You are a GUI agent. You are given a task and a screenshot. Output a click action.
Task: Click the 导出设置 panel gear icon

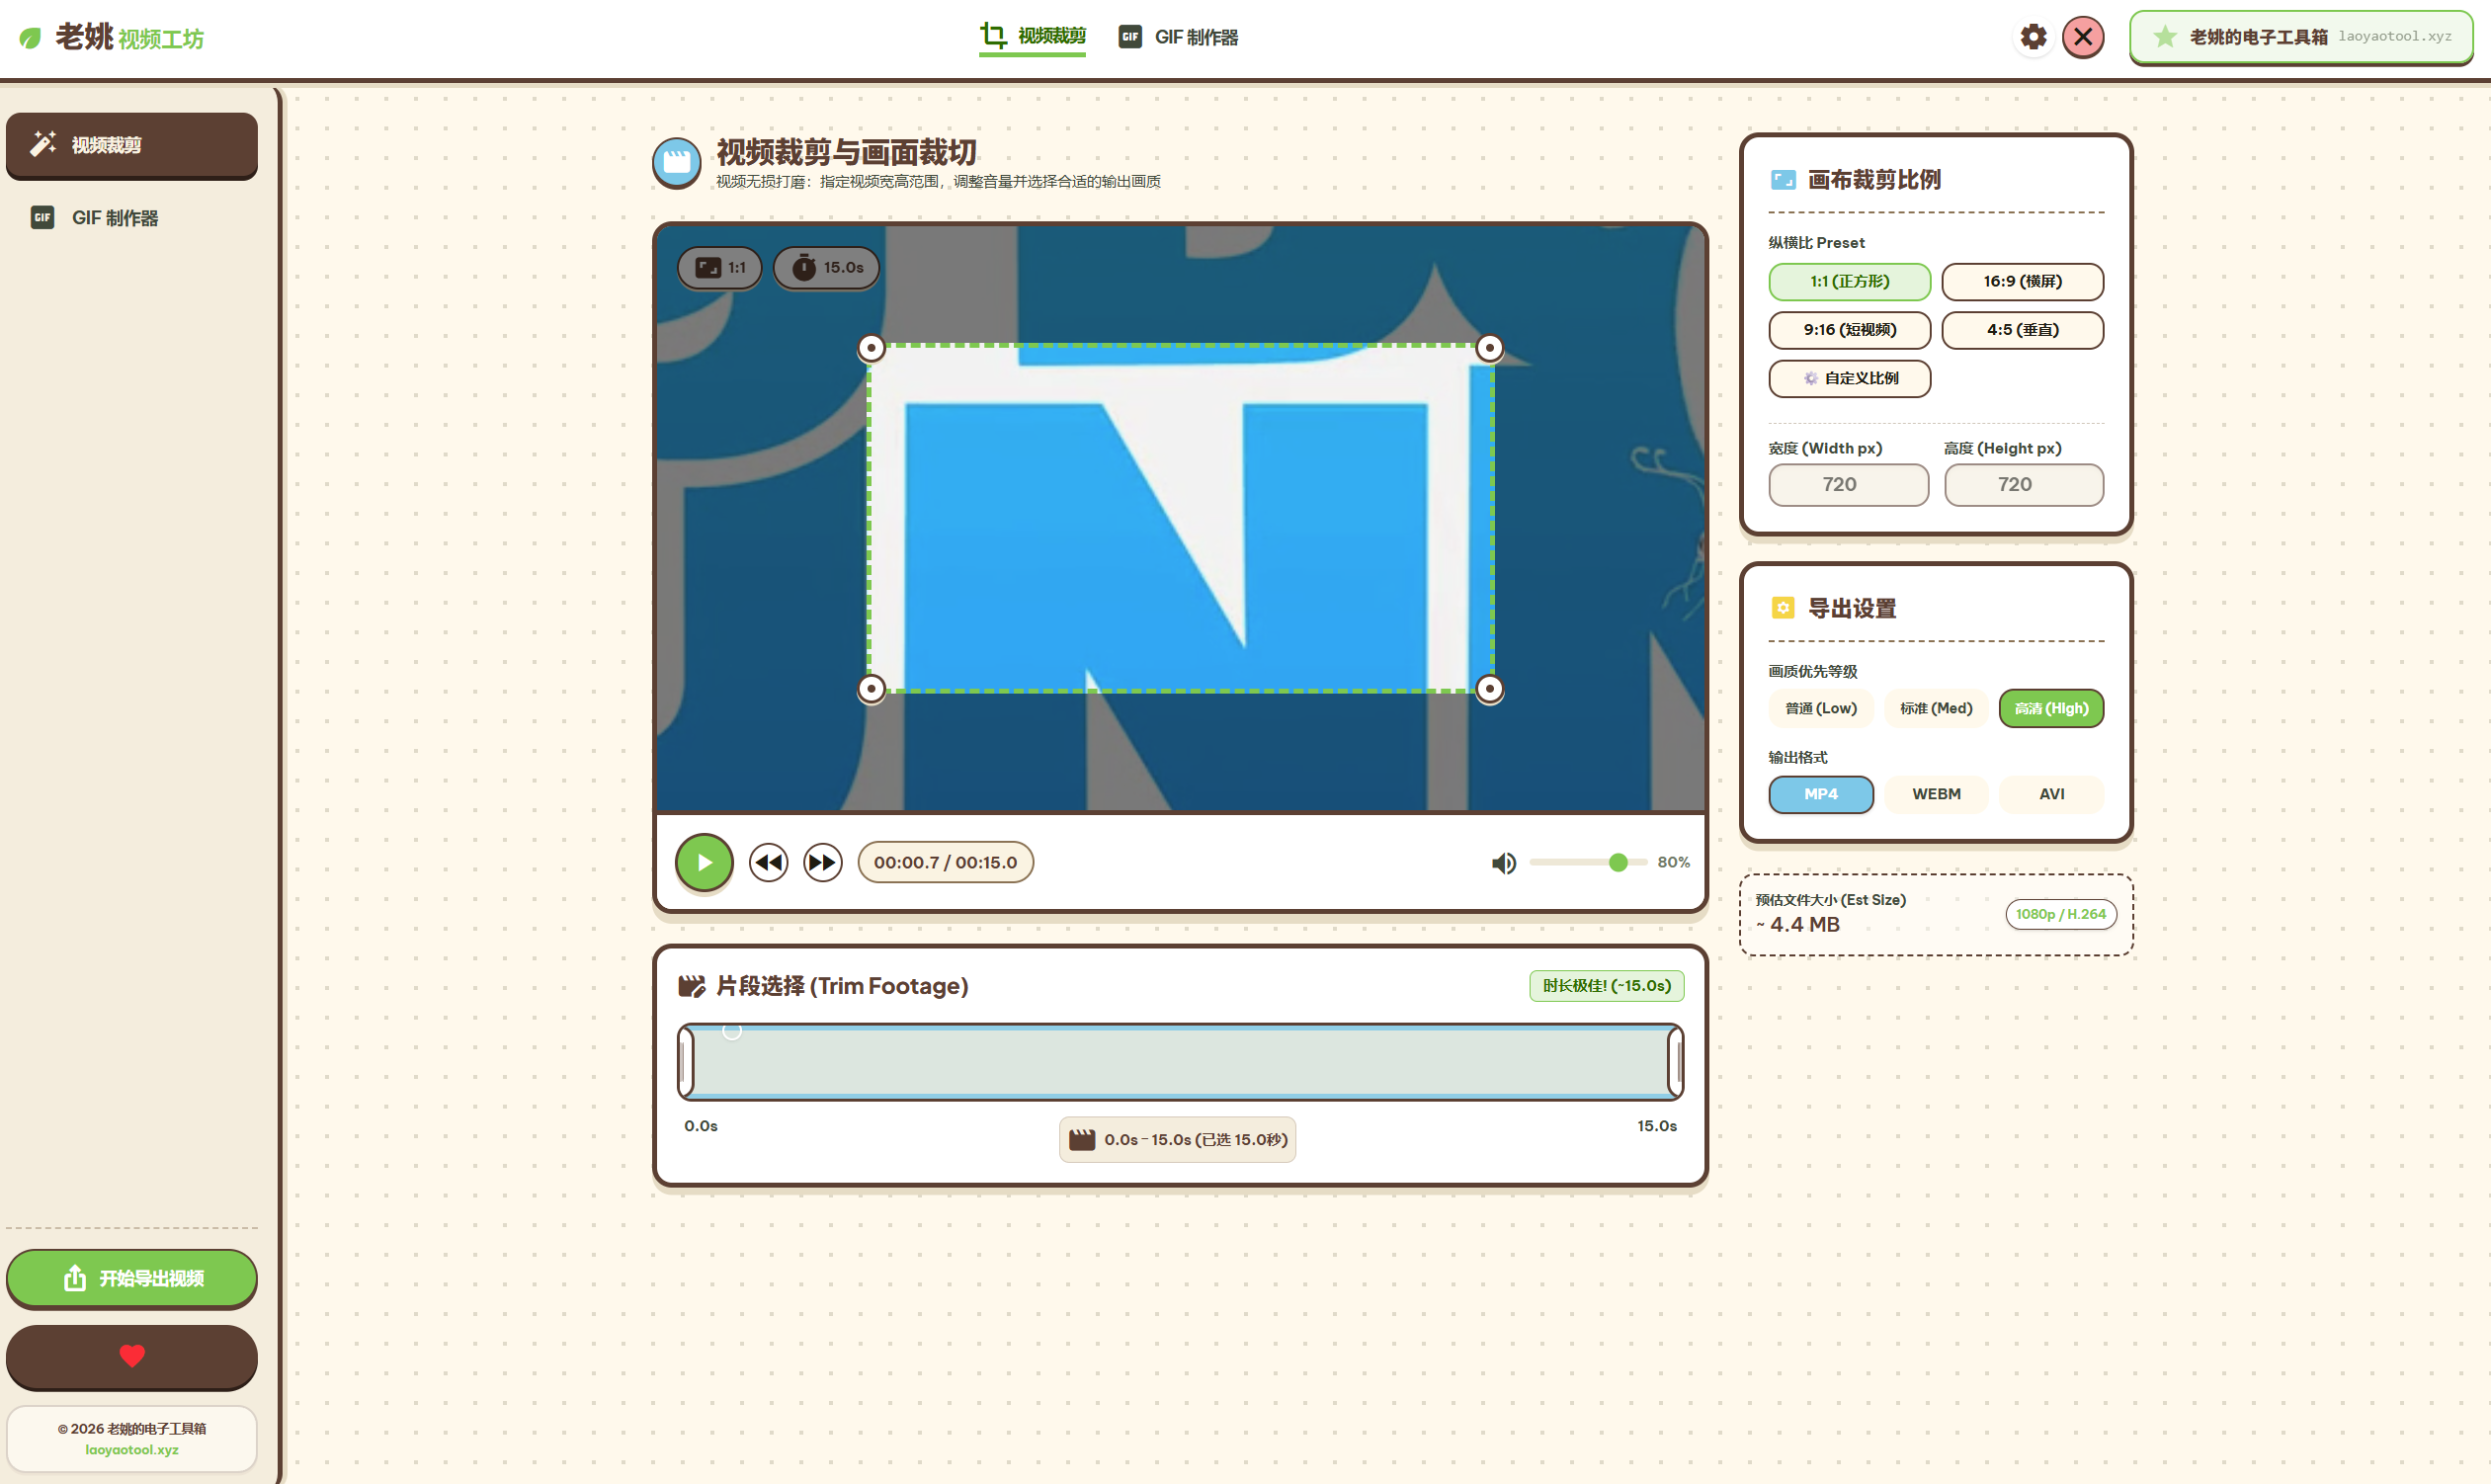[1783, 608]
